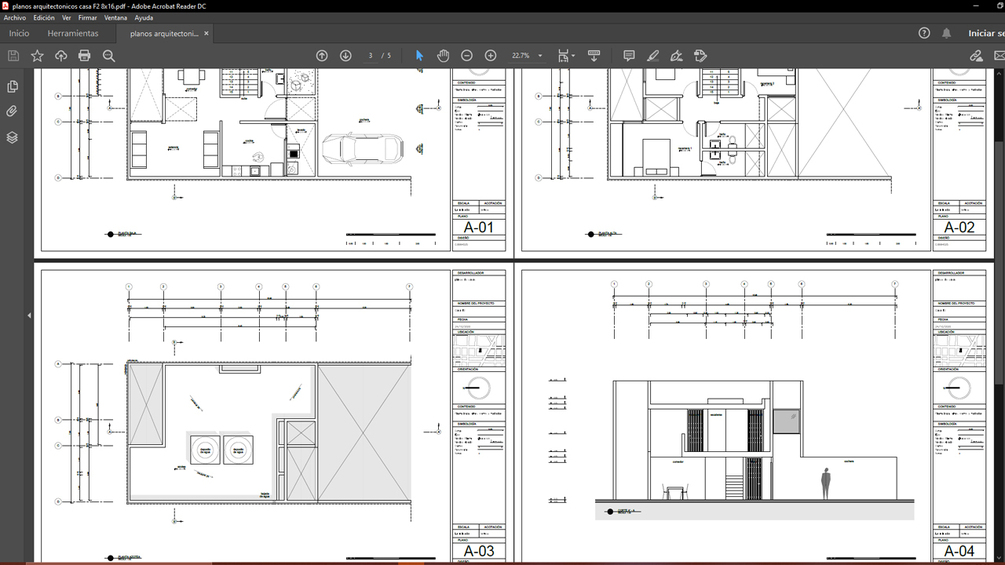The image size is (1005, 565).
Task: Switch to the Herramientas tab
Action: click(x=73, y=33)
